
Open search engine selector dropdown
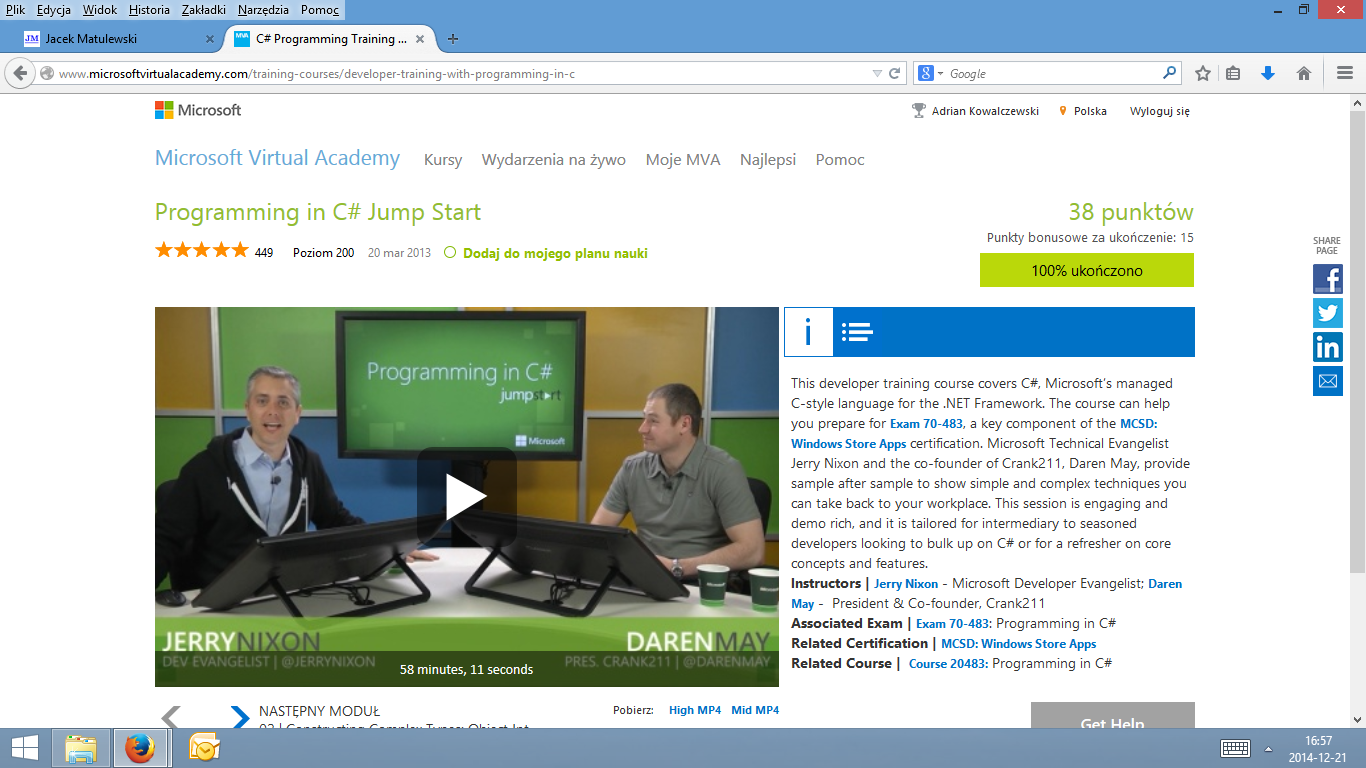coord(930,73)
